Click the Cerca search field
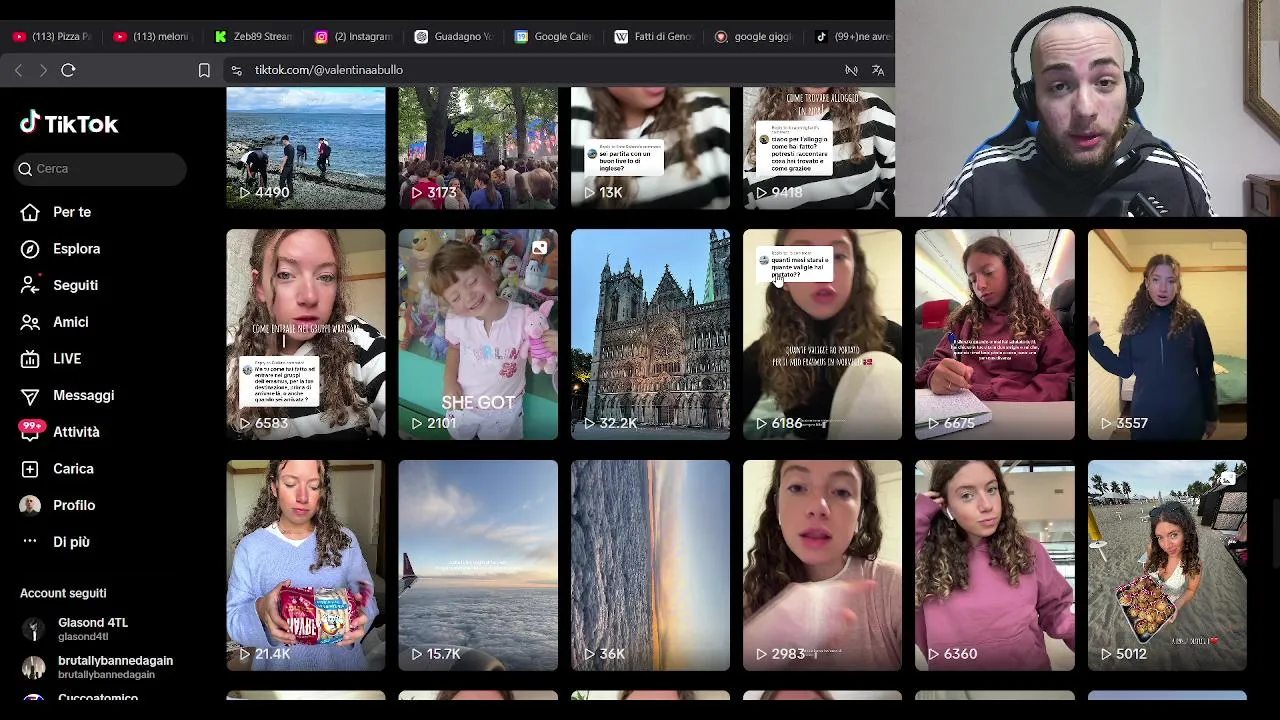Viewport: 1280px width, 720px height. pyautogui.click(x=100, y=169)
